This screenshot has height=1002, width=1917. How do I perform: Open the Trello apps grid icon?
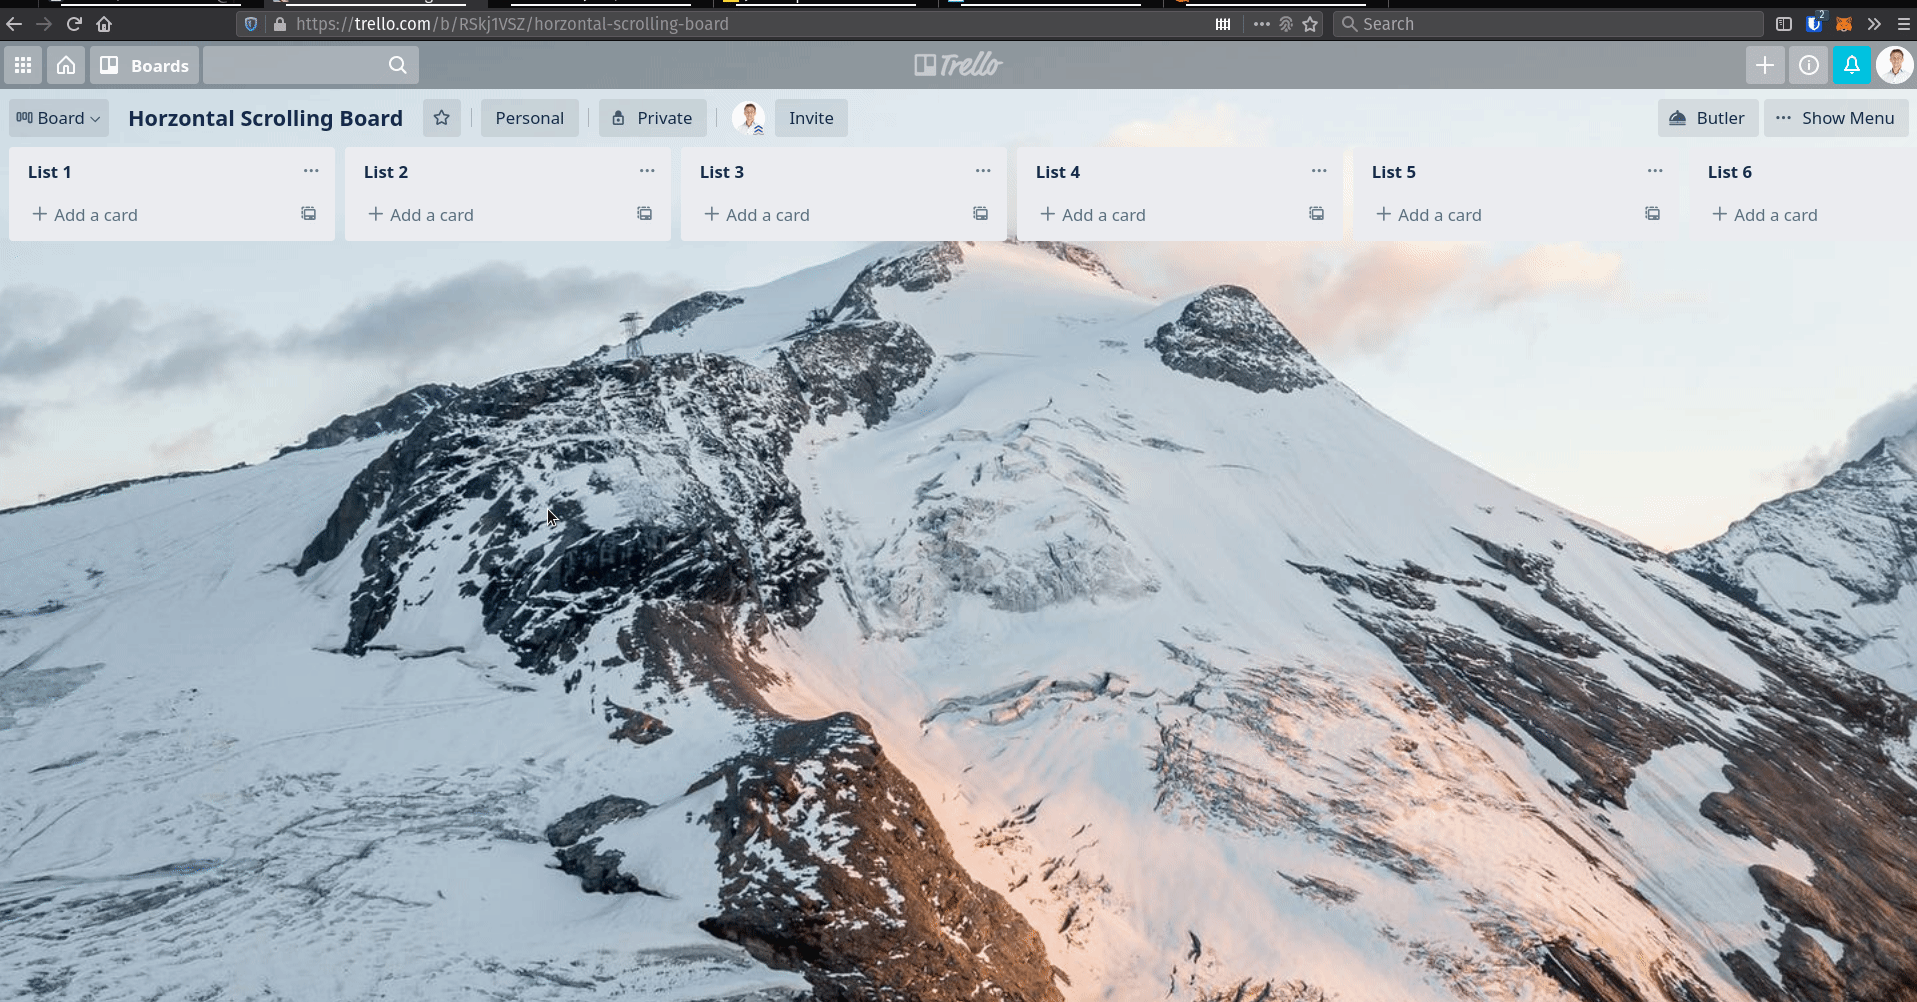pyautogui.click(x=22, y=64)
